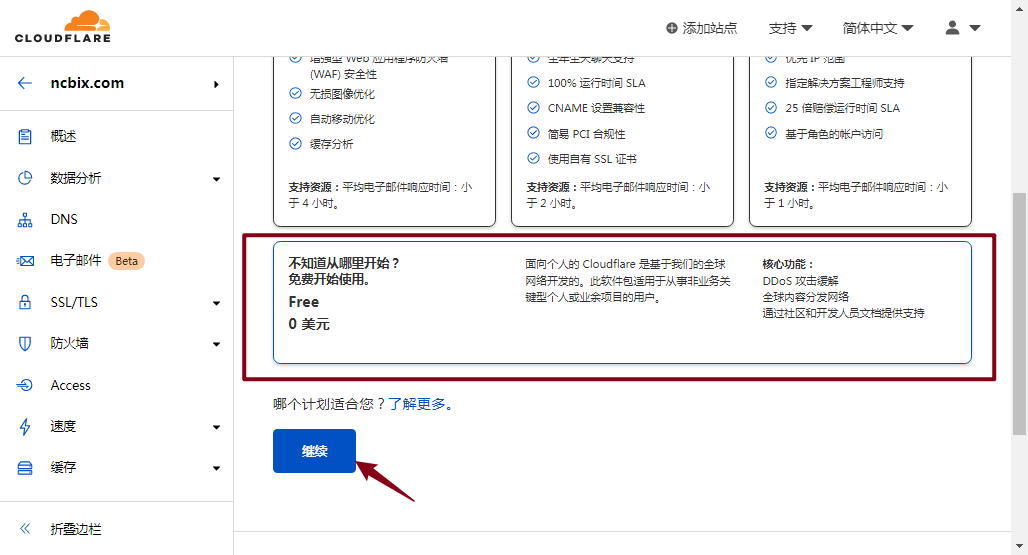Click the 速度 lightning bolt icon
The image size is (1028, 555).
pyautogui.click(x=25, y=427)
